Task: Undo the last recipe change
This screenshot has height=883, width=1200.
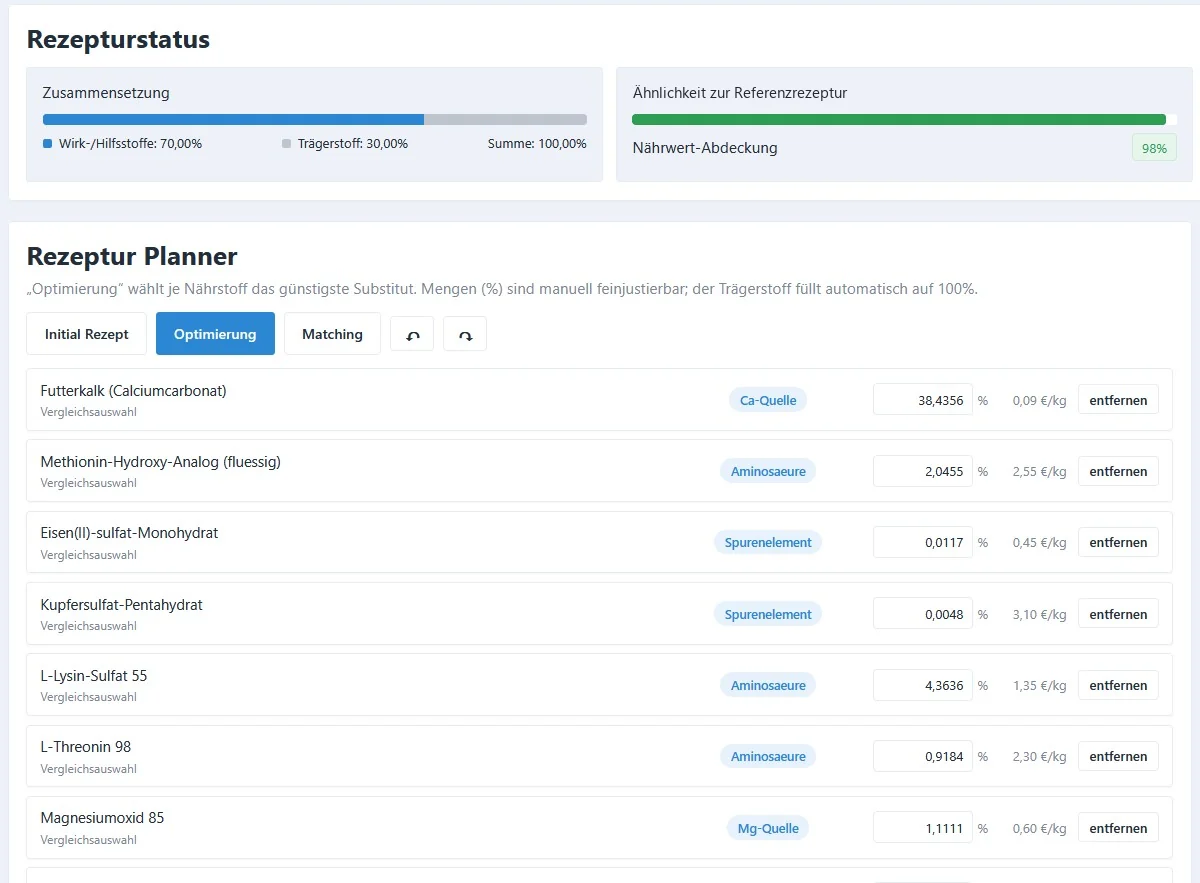Action: [x=412, y=334]
